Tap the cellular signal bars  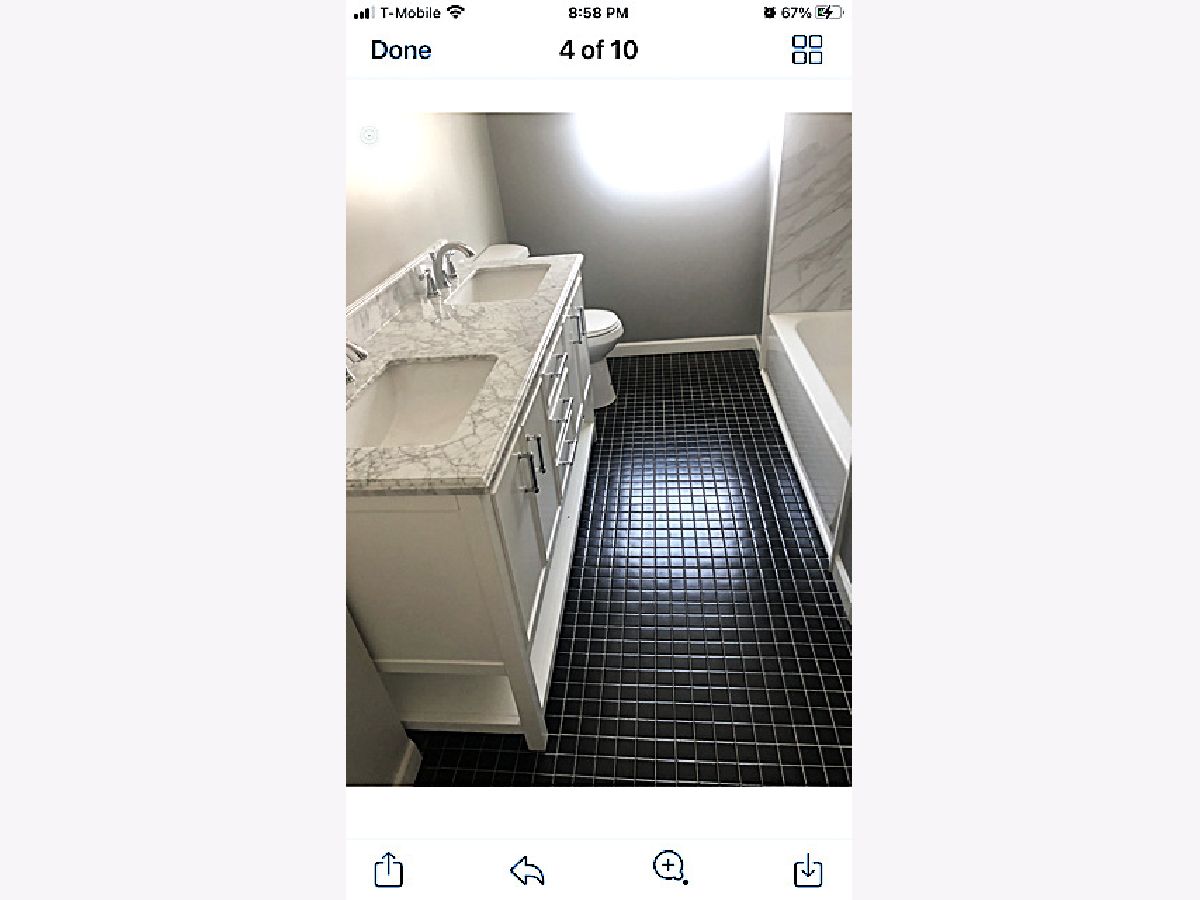tap(363, 14)
